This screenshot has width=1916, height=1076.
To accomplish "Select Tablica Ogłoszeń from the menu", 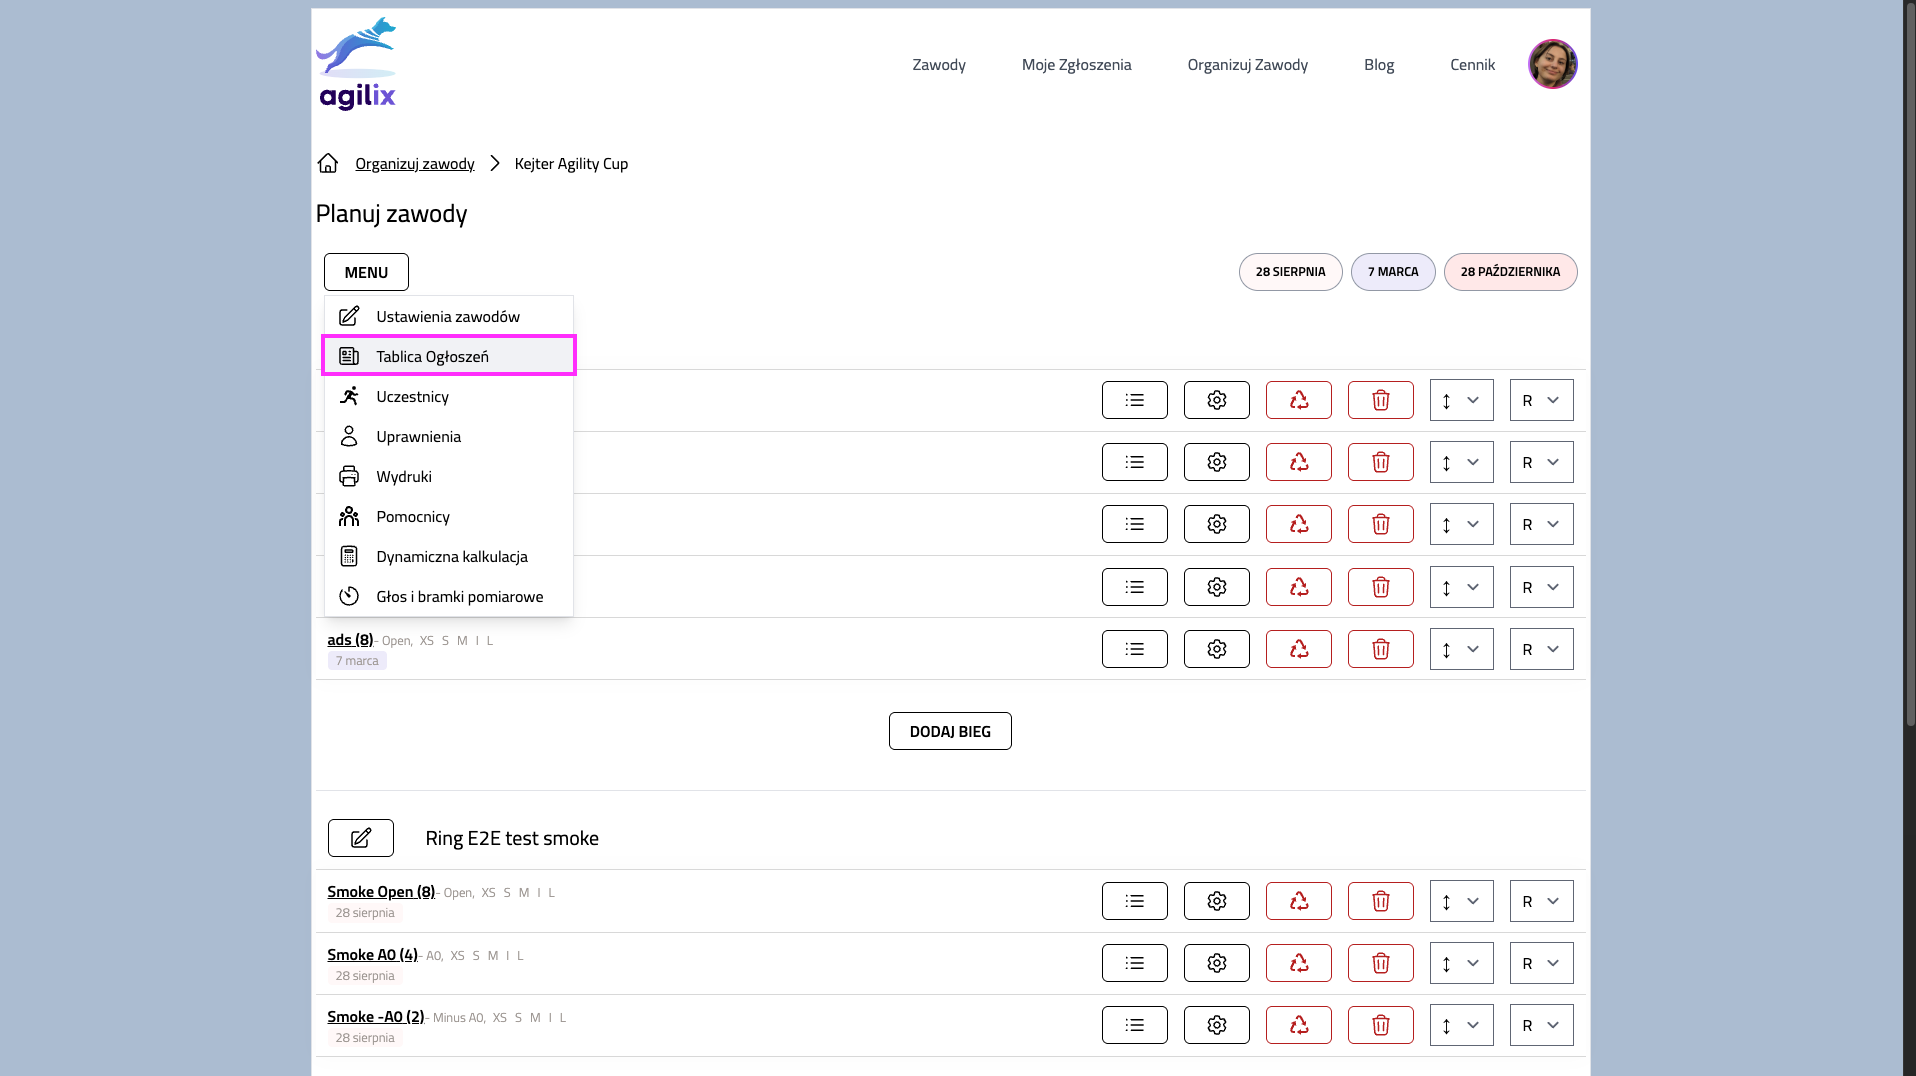I will (432, 356).
